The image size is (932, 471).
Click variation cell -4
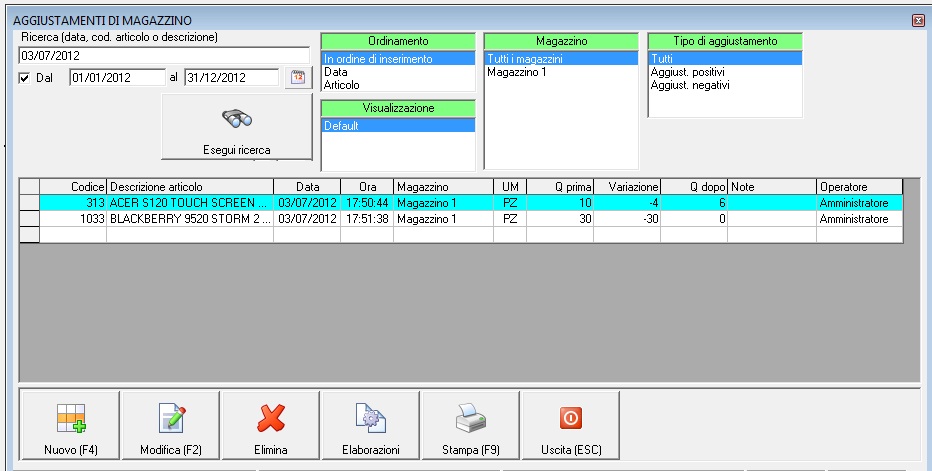[x=627, y=203]
